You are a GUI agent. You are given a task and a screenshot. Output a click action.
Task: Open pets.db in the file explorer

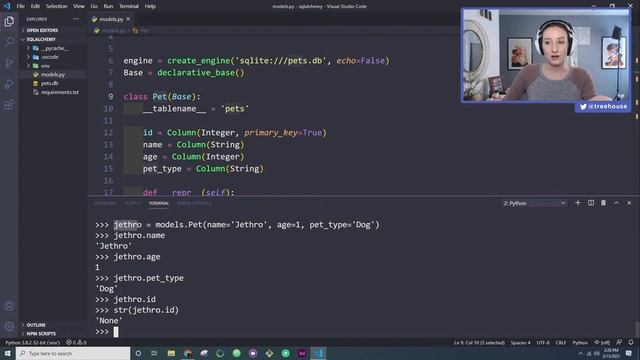(53, 83)
